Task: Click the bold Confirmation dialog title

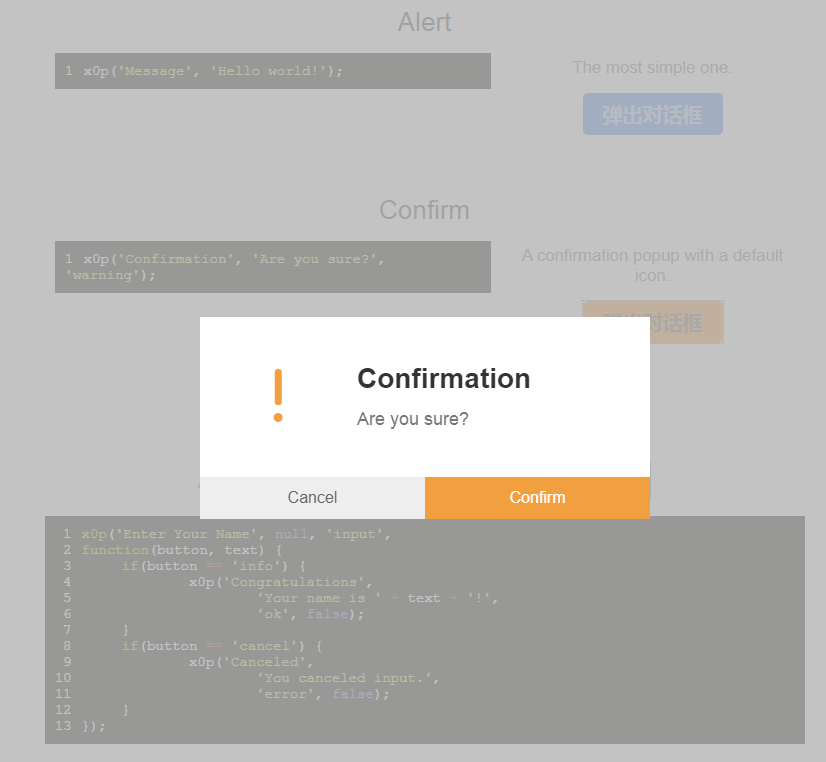Action: 444,379
